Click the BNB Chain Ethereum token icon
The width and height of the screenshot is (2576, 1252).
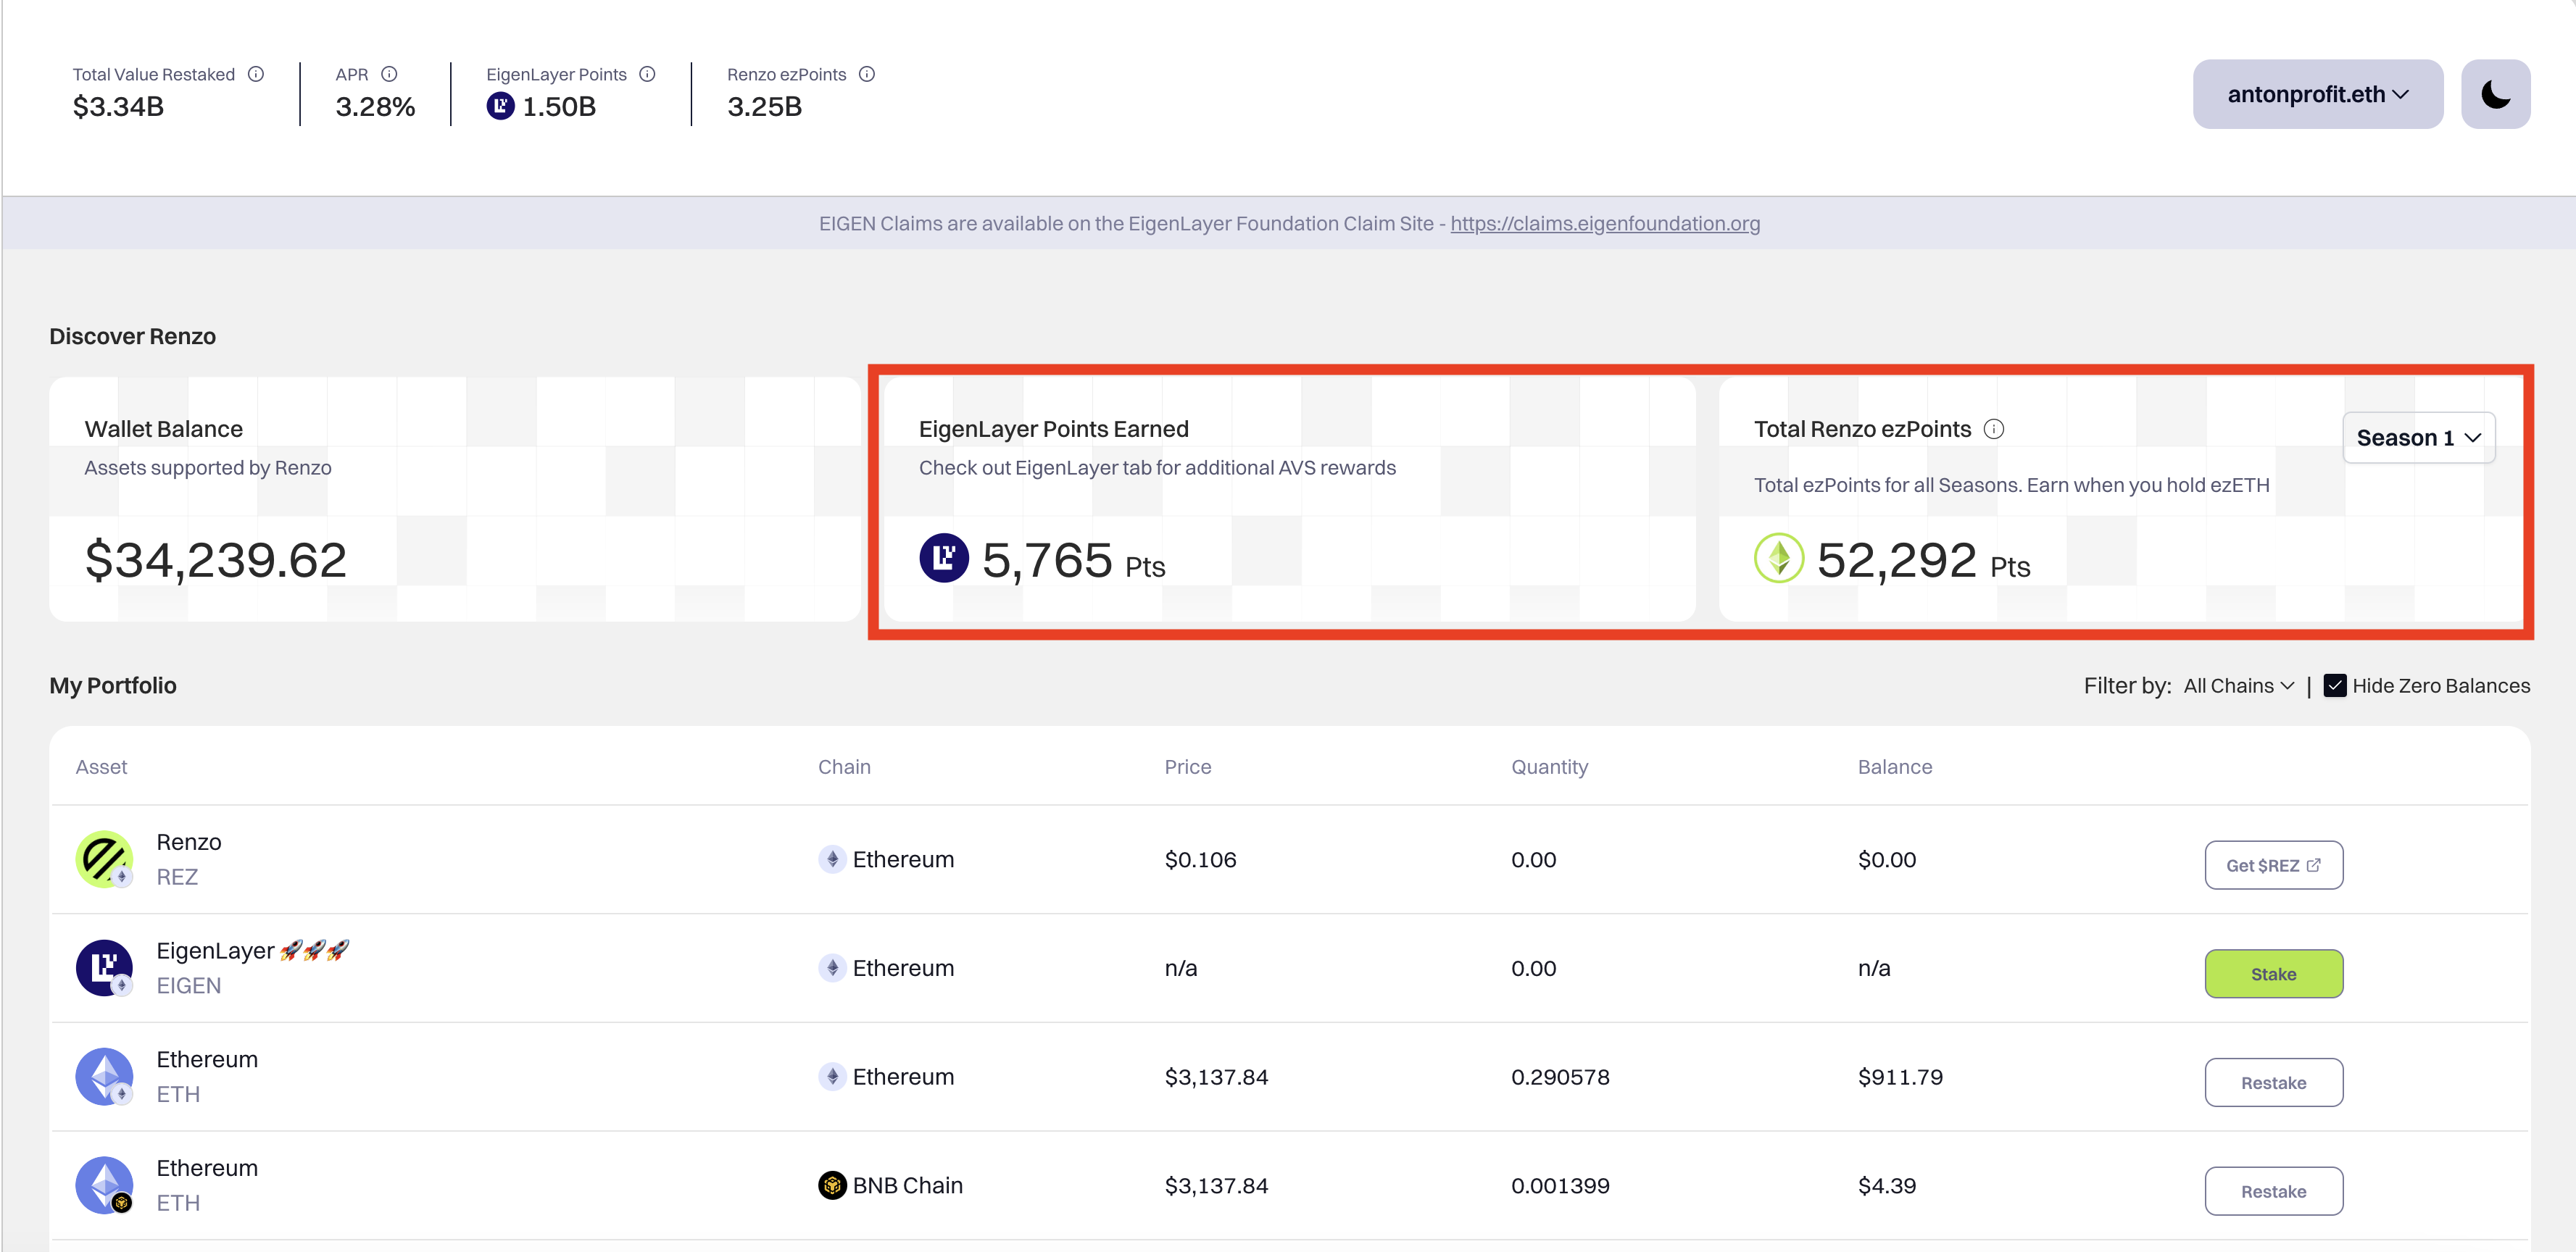104,1185
